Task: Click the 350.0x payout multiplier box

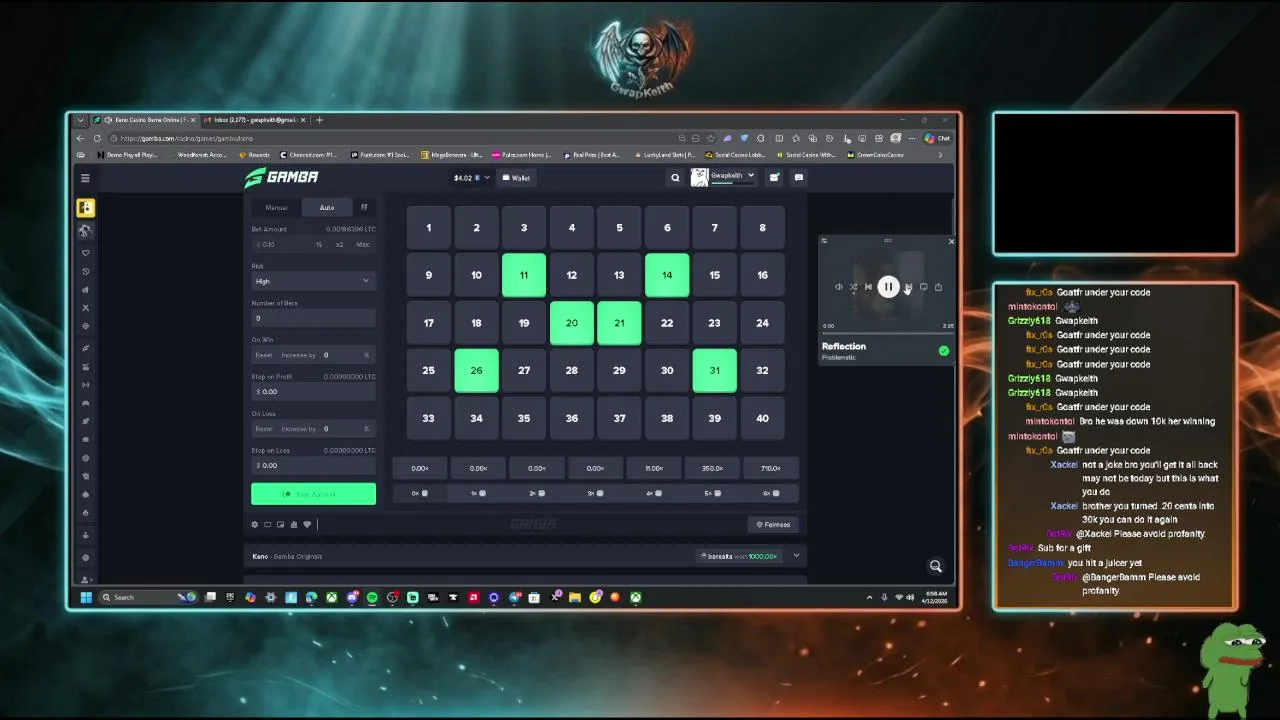Action: 712,468
